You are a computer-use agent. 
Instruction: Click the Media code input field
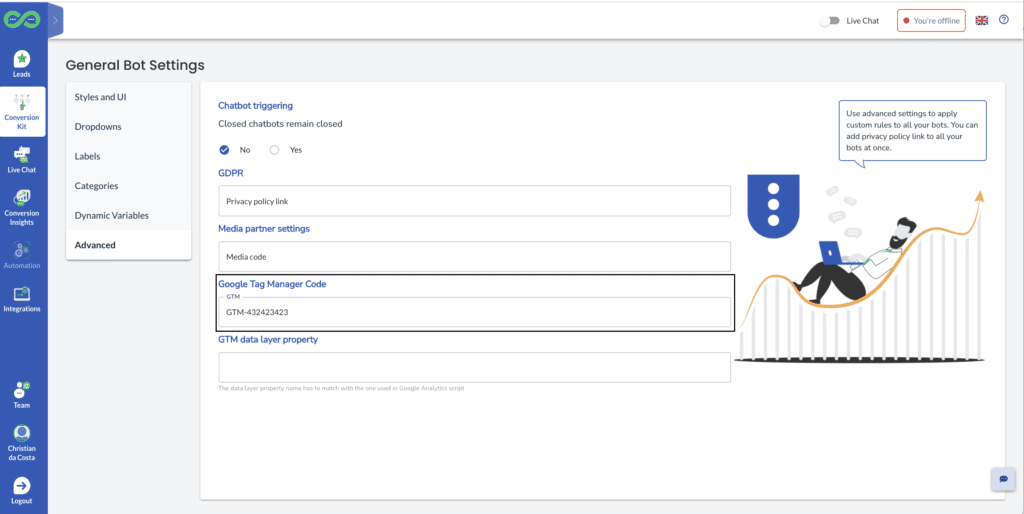pos(474,257)
